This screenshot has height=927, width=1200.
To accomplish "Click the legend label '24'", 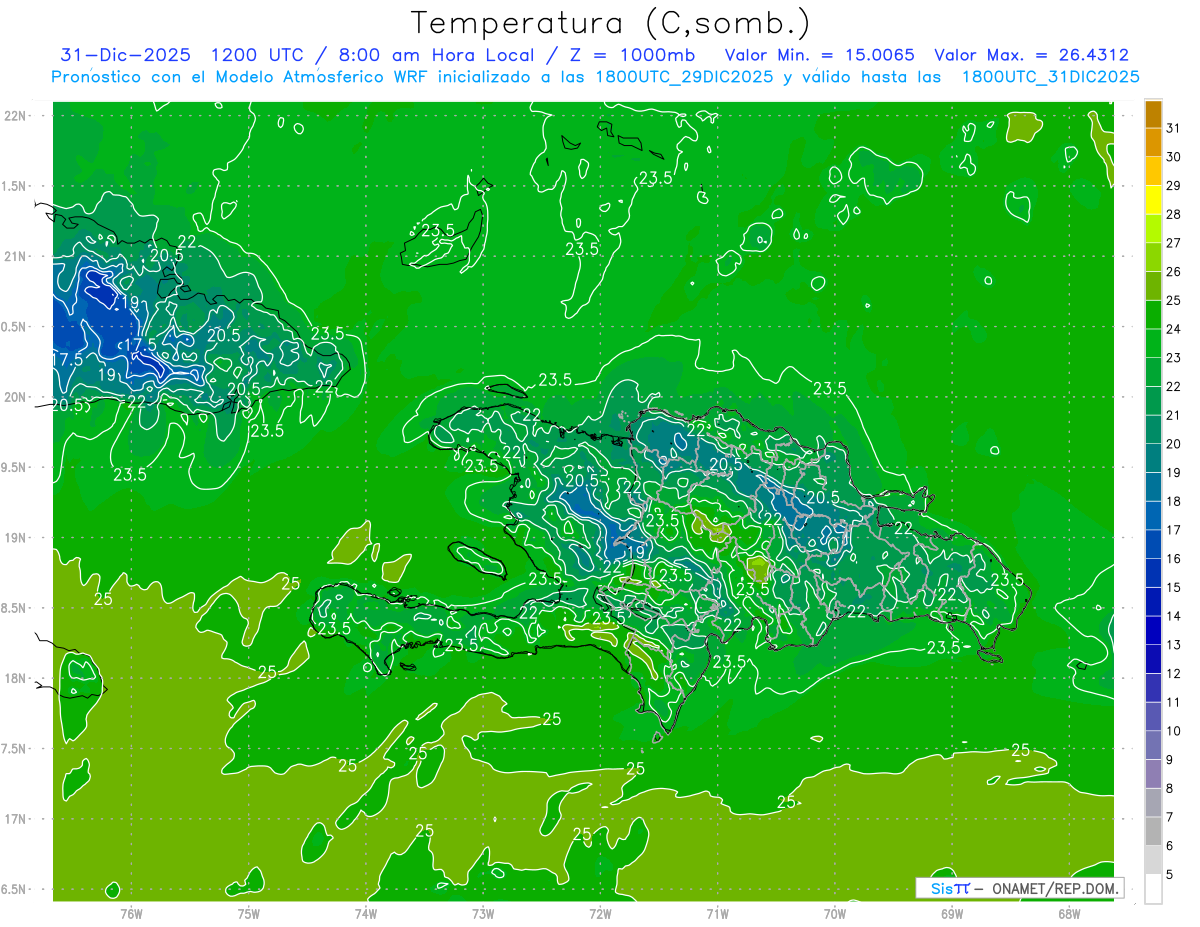I will pos(1173,329).
